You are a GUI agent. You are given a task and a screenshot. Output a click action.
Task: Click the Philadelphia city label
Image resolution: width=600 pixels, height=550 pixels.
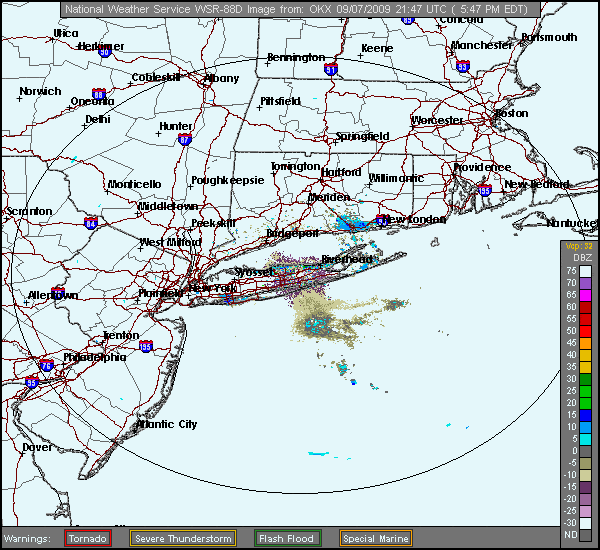(95, 357)
